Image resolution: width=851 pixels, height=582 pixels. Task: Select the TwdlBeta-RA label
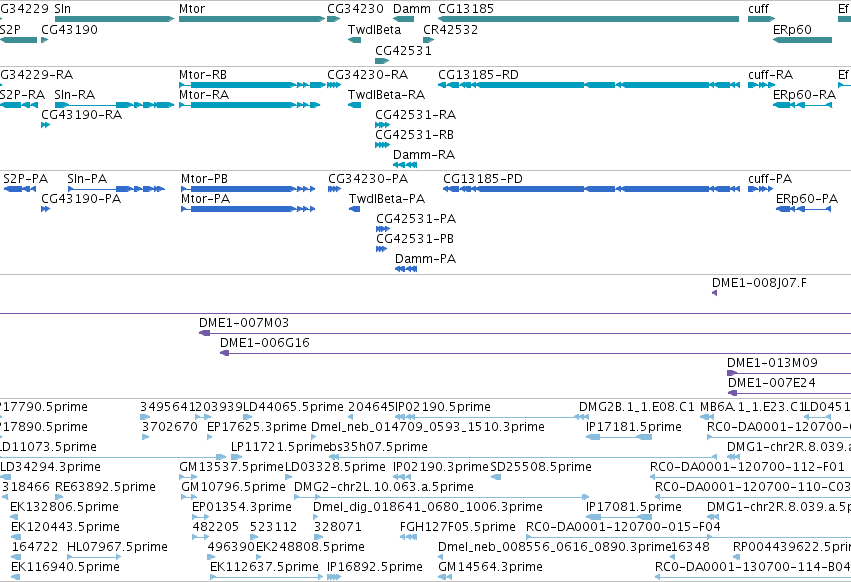386,94
